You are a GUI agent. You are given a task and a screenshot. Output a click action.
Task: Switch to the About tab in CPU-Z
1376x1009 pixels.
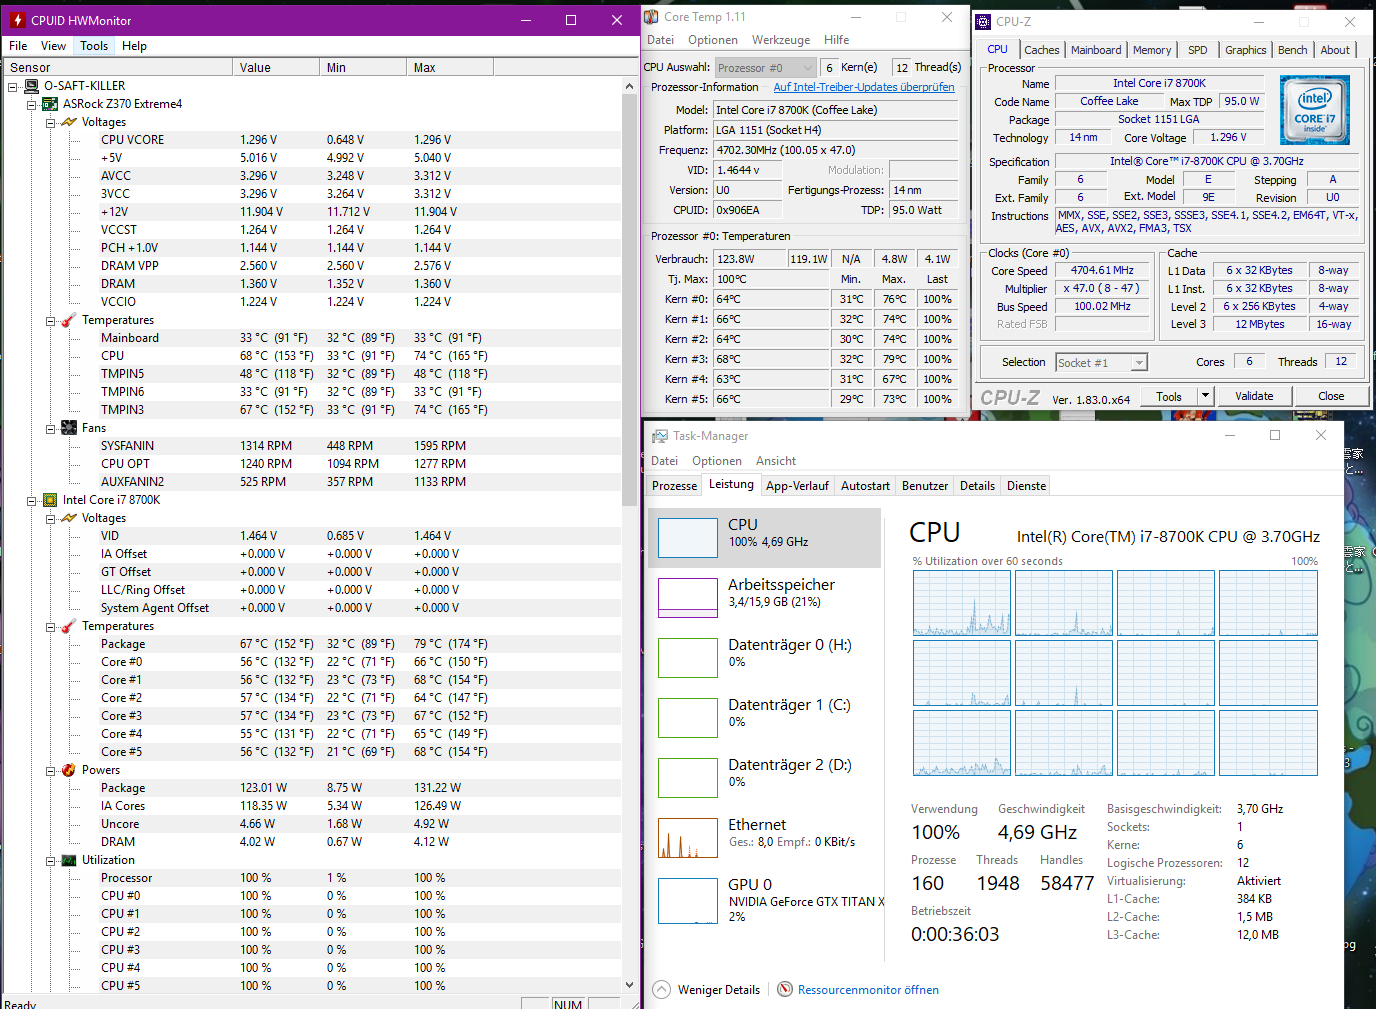pos(1335,50)
